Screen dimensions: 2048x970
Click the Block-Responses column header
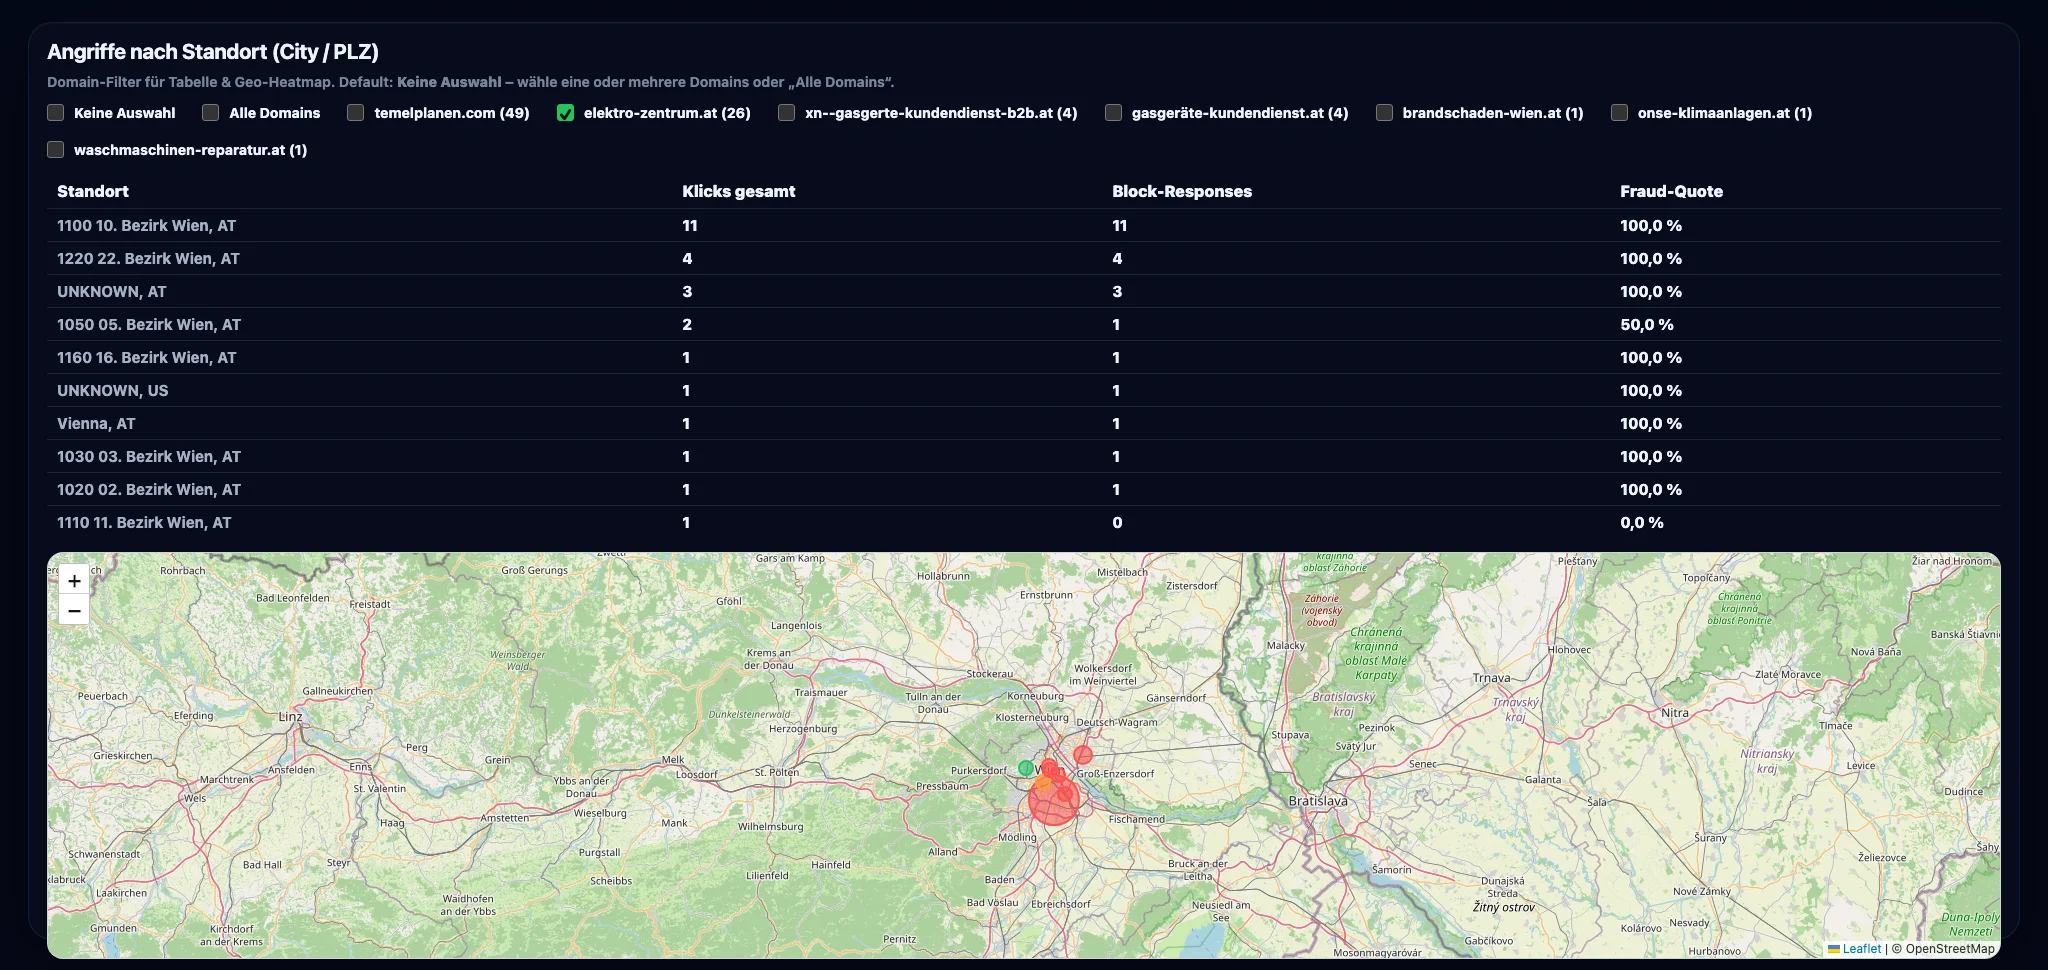pyautogui.click(x=1182, y=191)
